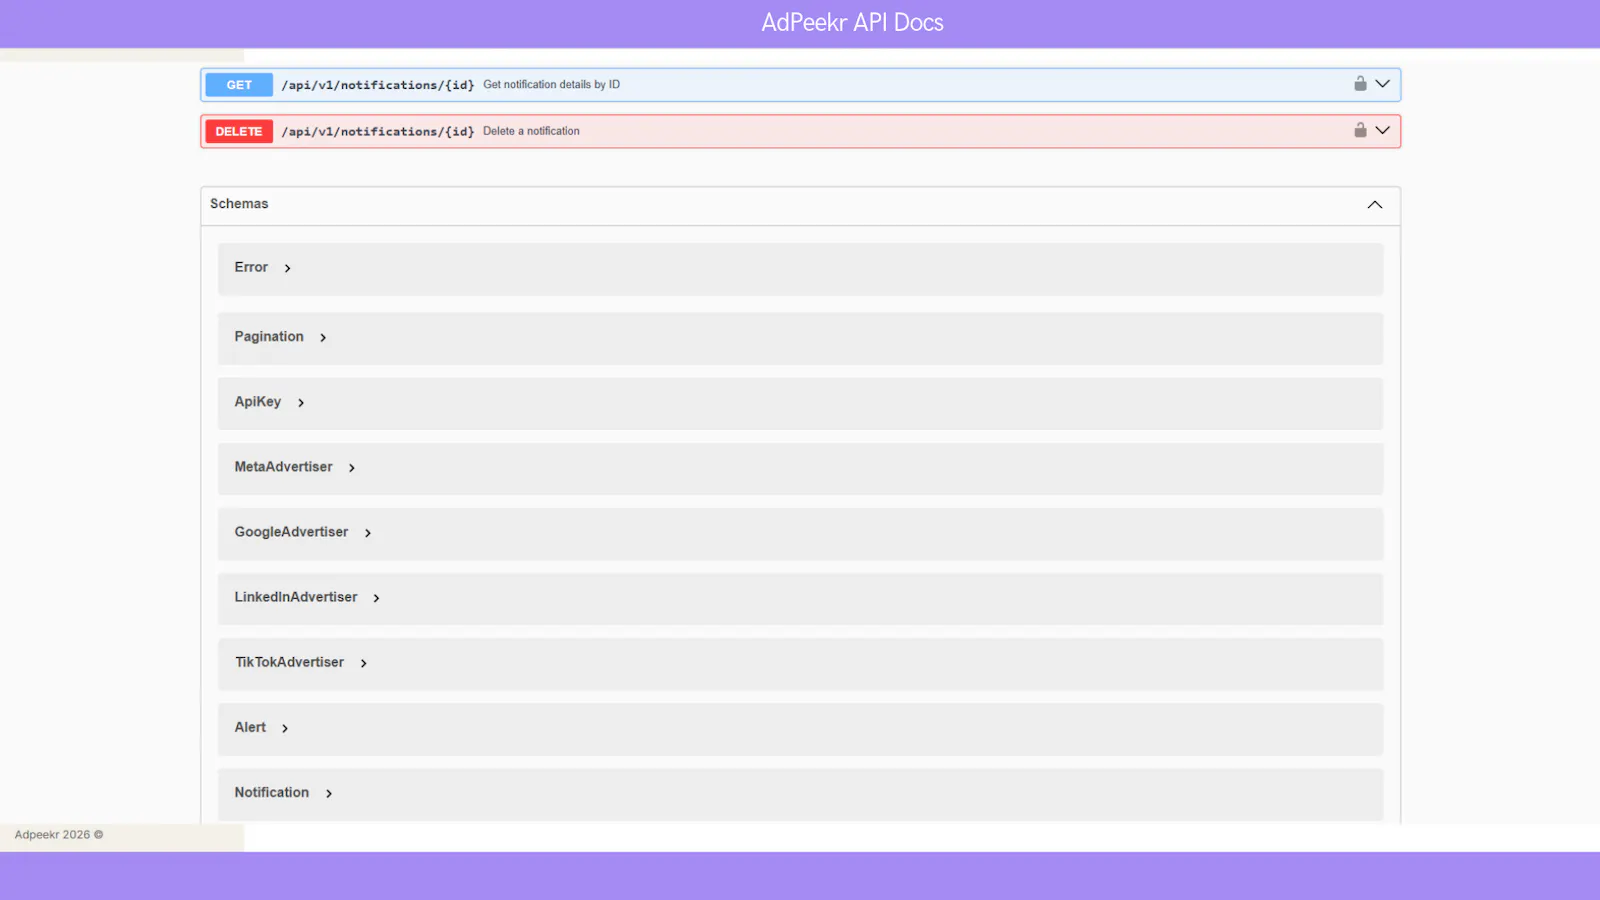Click the Alert schema name
The image size is (1600, 900).
pos(250,727)
